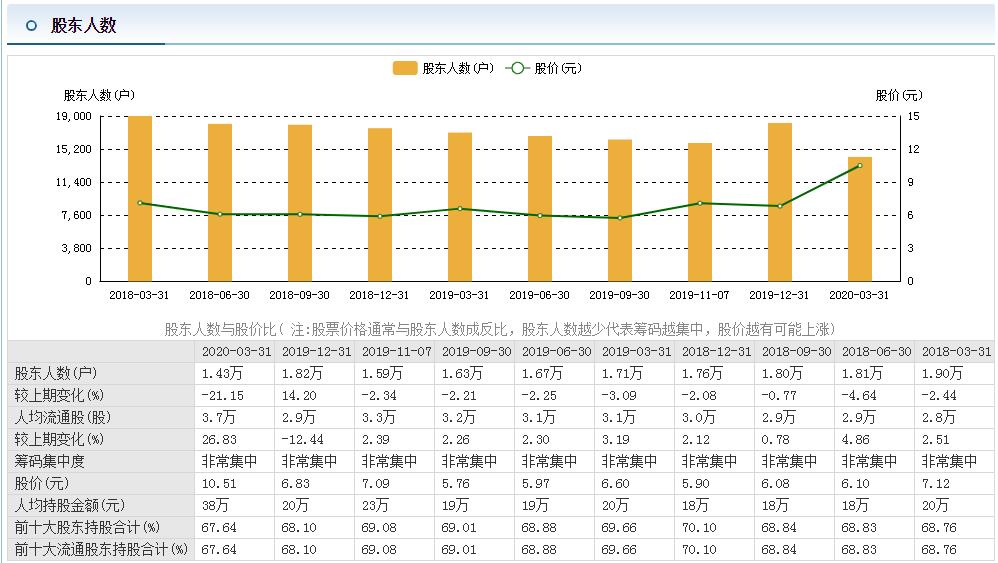
Task: Select the 2019-12-31 orange bar
Action: tap(780, 202)
